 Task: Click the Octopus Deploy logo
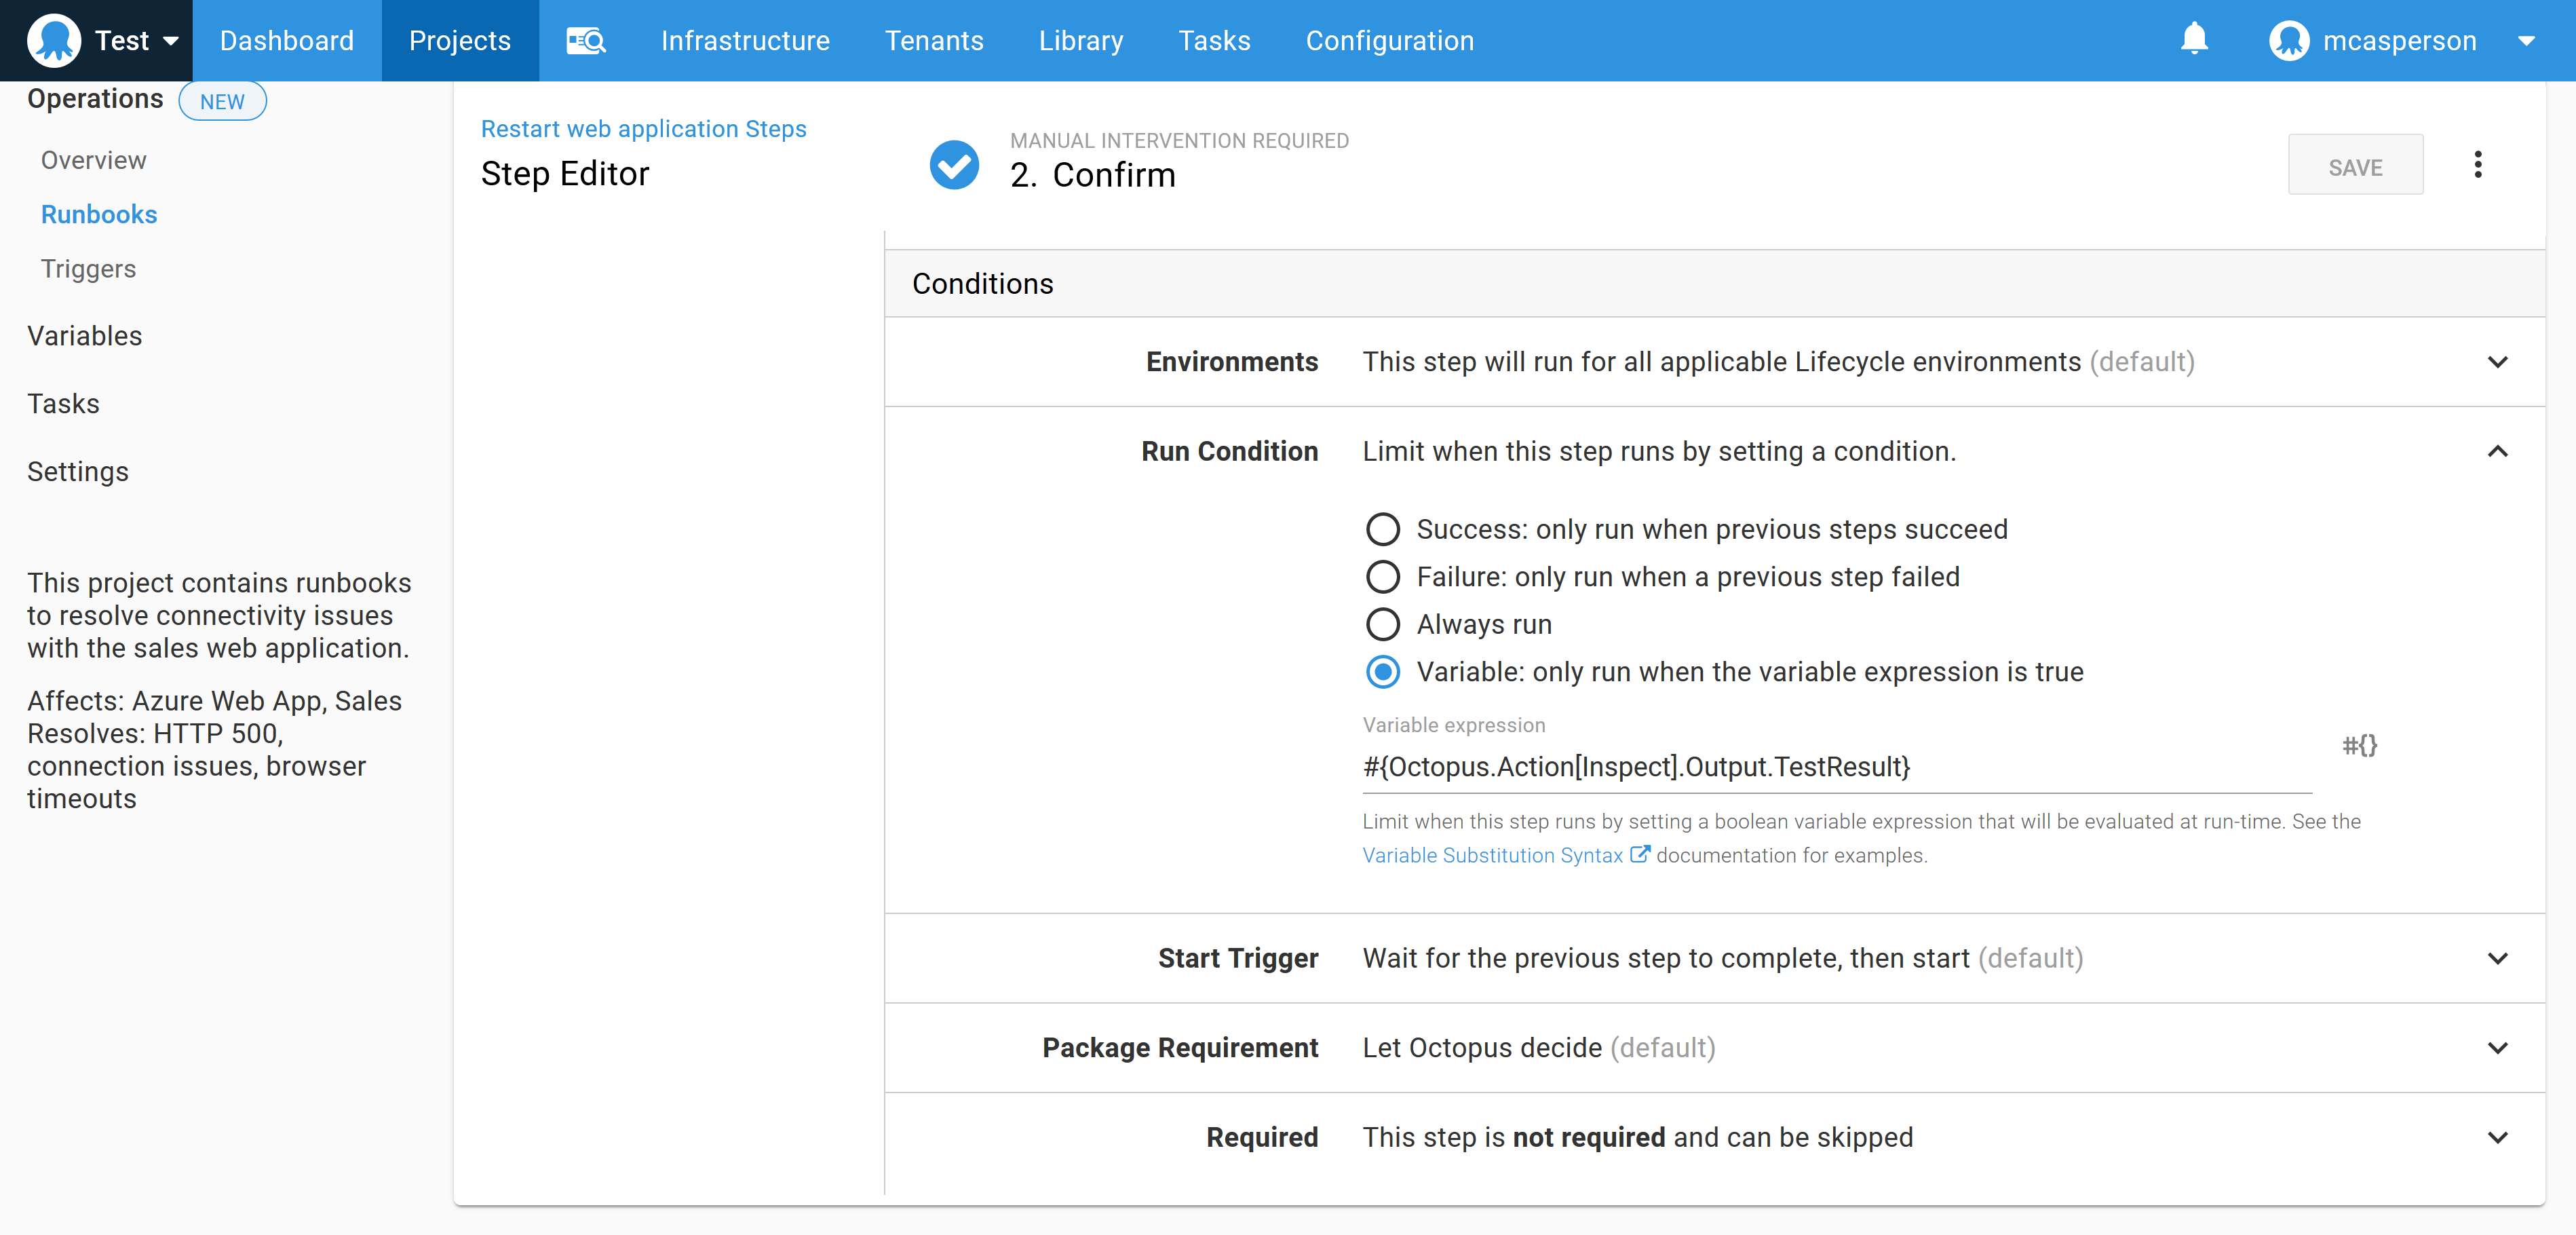pyautogui.click(x=54, y=40)
